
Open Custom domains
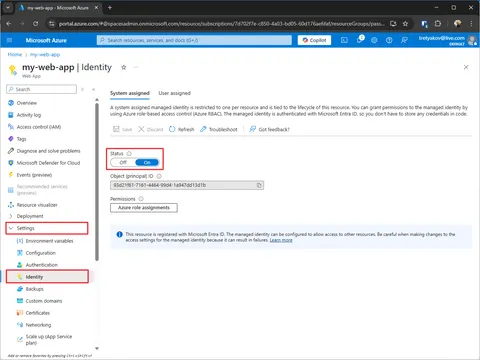pos(44,301)
